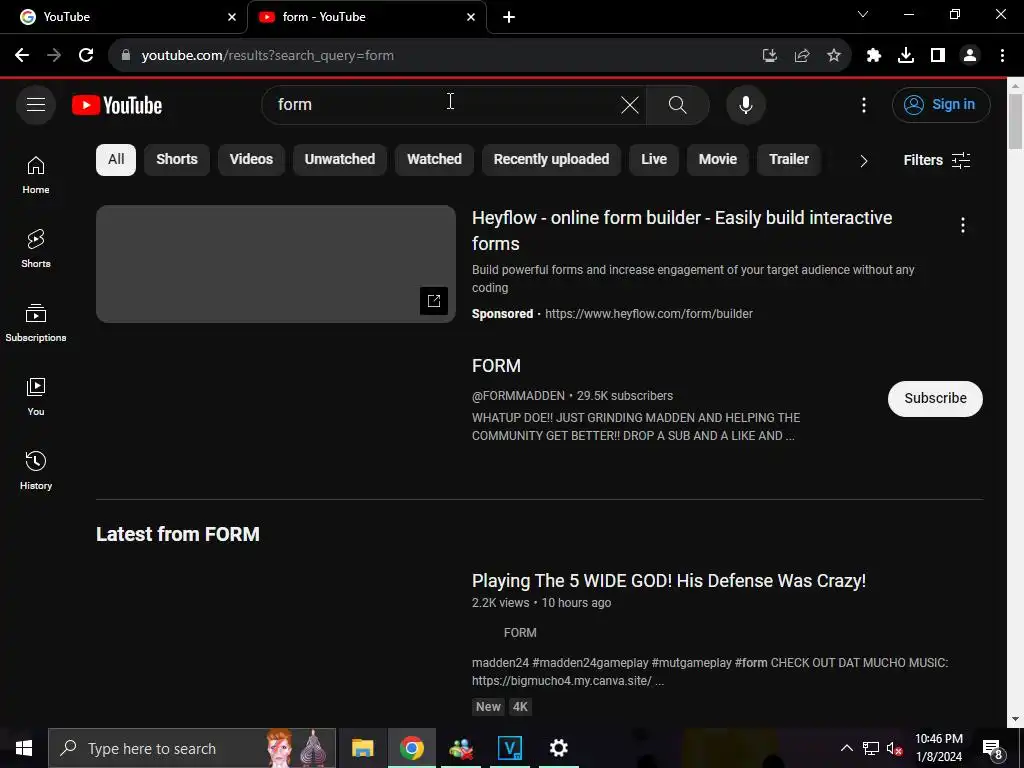1024x768 pixels.
Task: Open the Filters panel
Action: [x=936, y=160]
